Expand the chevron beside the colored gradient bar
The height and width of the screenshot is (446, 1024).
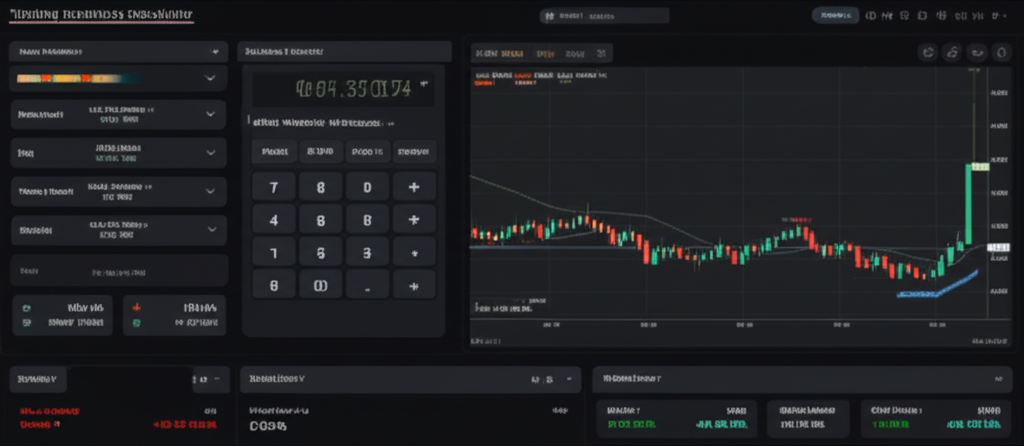209,77
